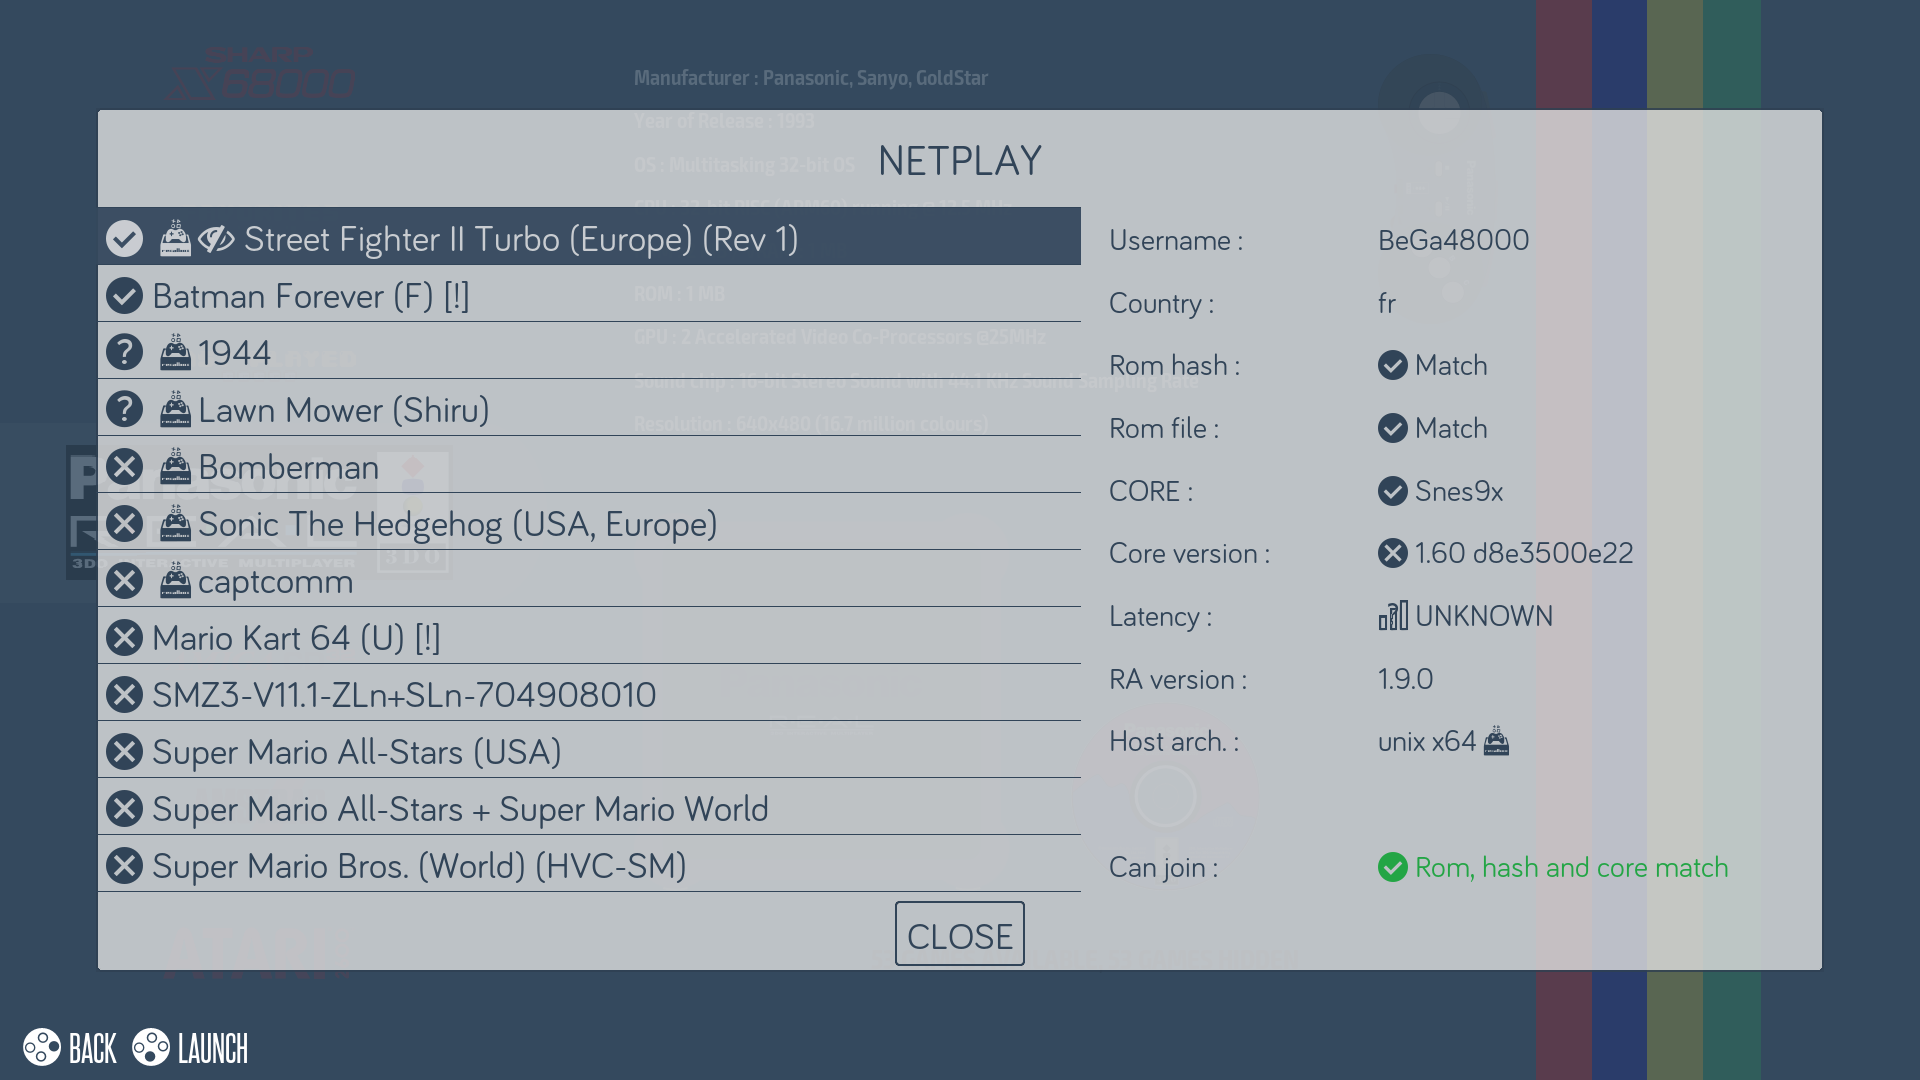Select the Bomberman netplay entry

coord(589,465)
